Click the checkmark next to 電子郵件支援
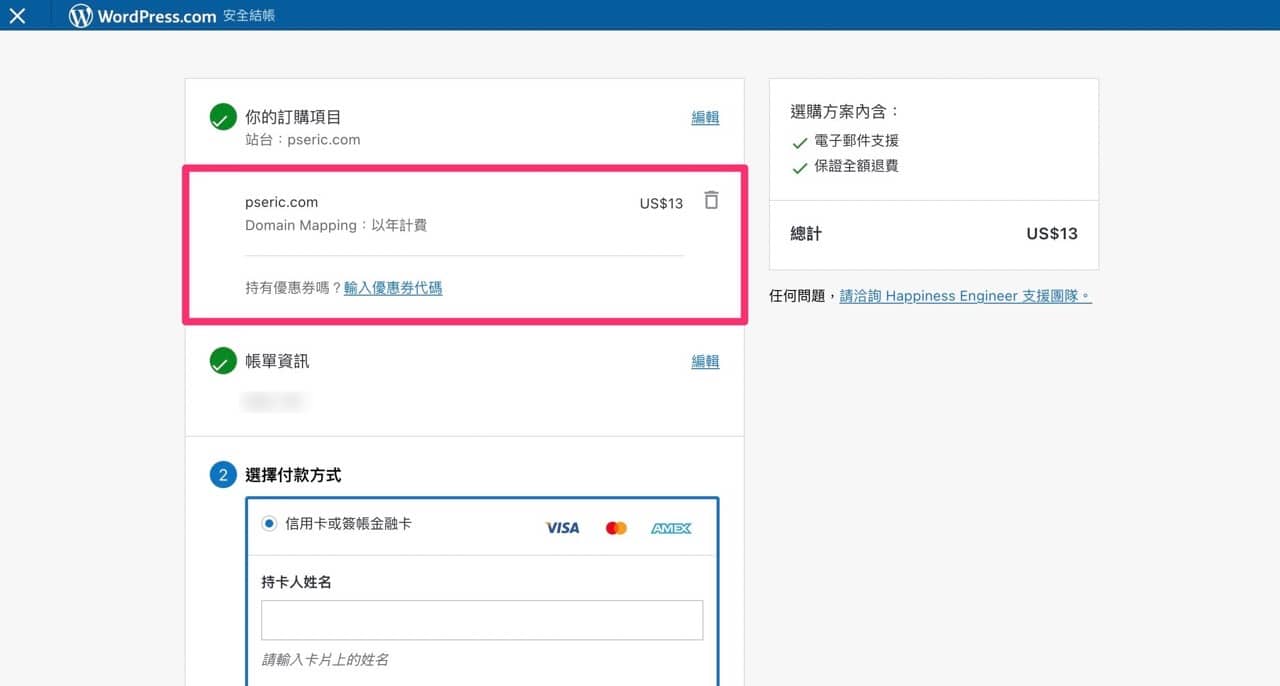 click(x=799, y=143)
